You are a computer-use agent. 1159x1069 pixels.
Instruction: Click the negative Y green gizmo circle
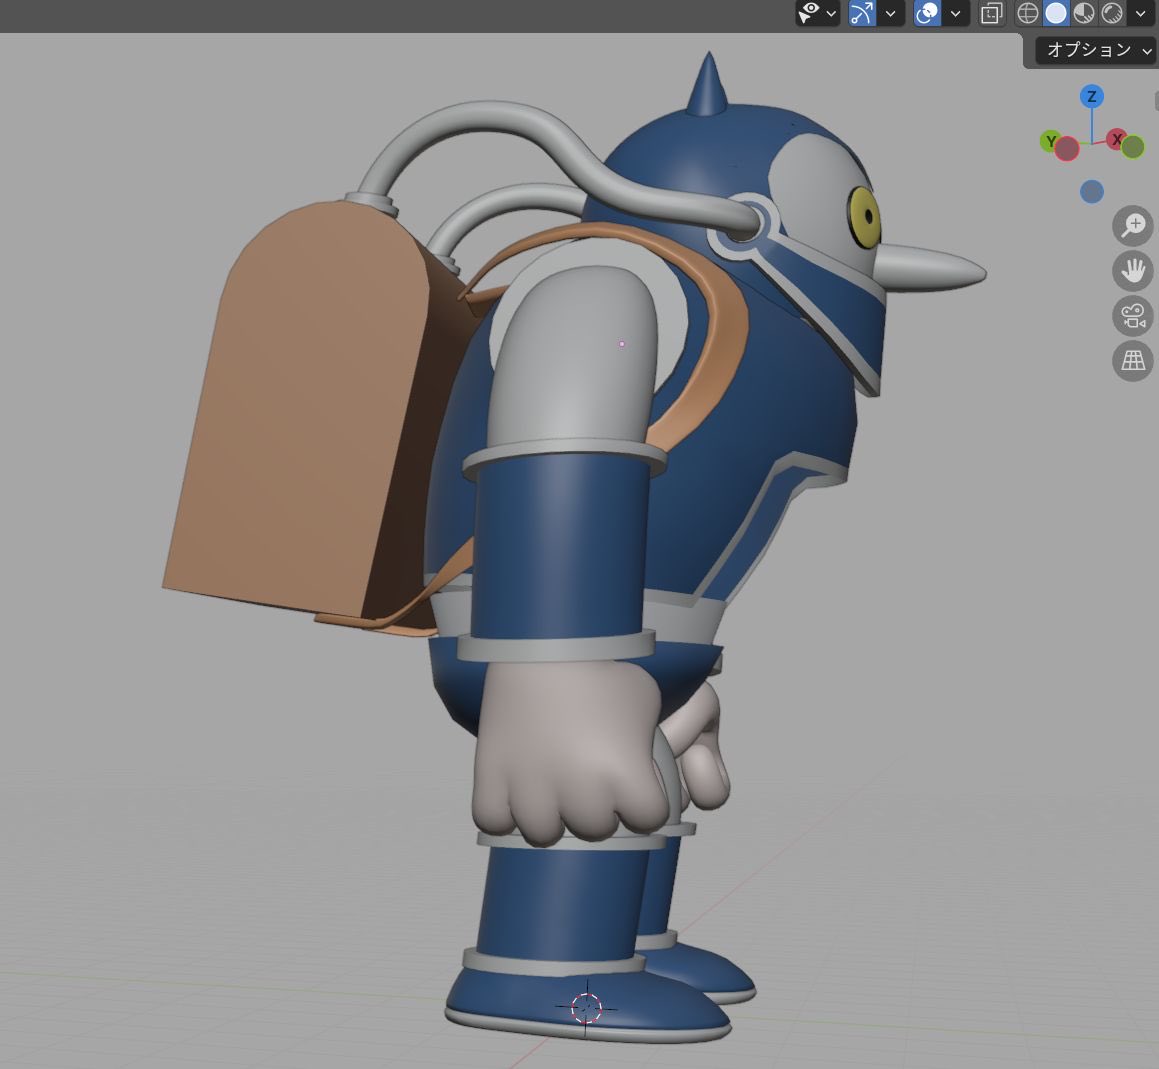click(x=1132, y=147)
